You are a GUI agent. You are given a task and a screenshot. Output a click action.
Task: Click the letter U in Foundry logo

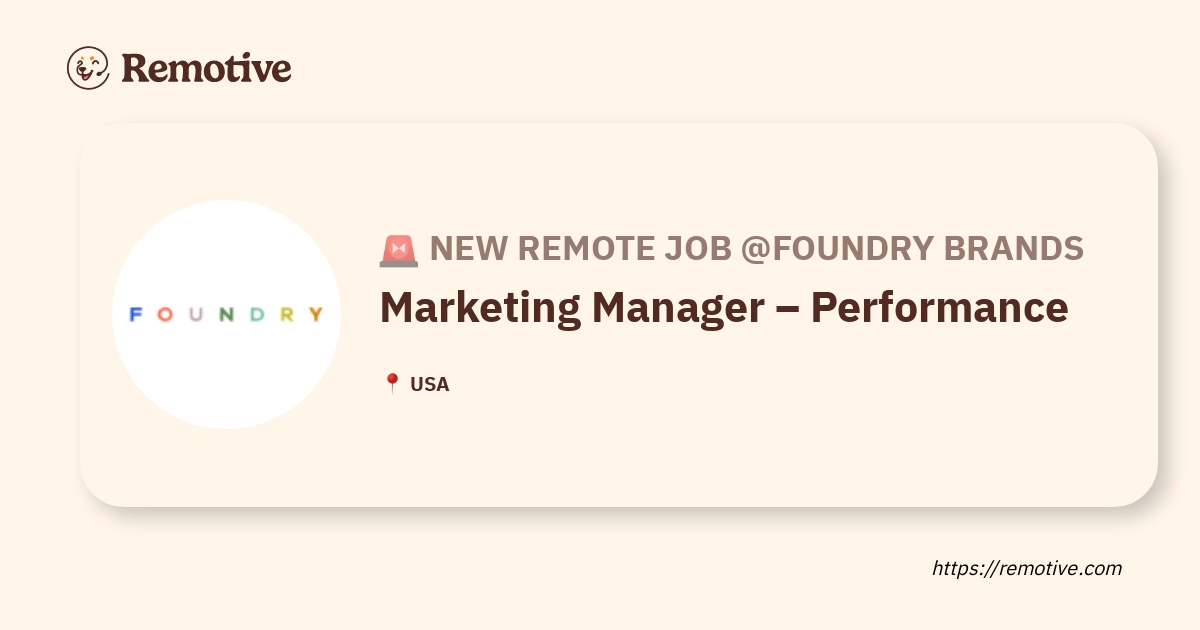(196, 315)
